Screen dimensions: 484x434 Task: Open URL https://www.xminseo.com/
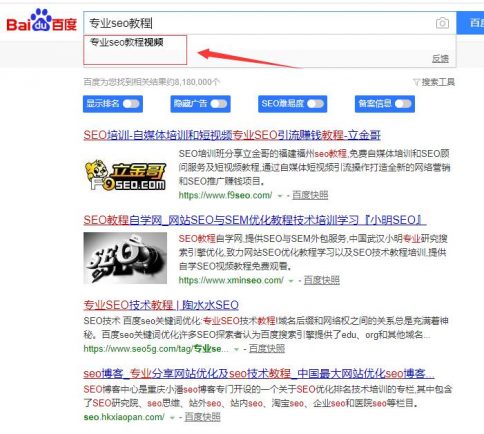pyautogui.click(x=231, y=280)
